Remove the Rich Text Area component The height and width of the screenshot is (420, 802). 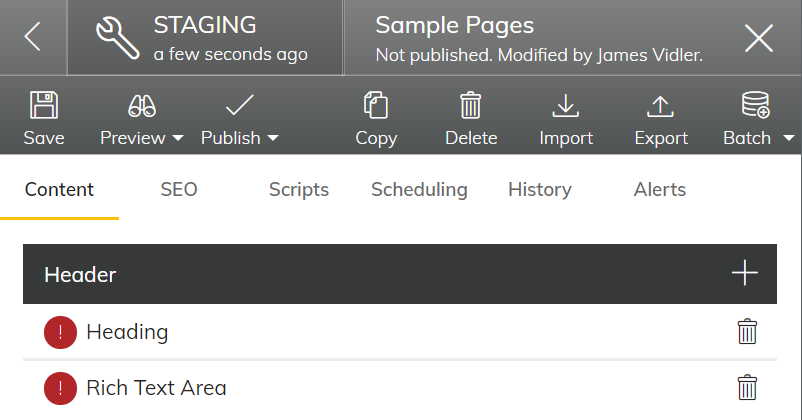click(747, 387)
